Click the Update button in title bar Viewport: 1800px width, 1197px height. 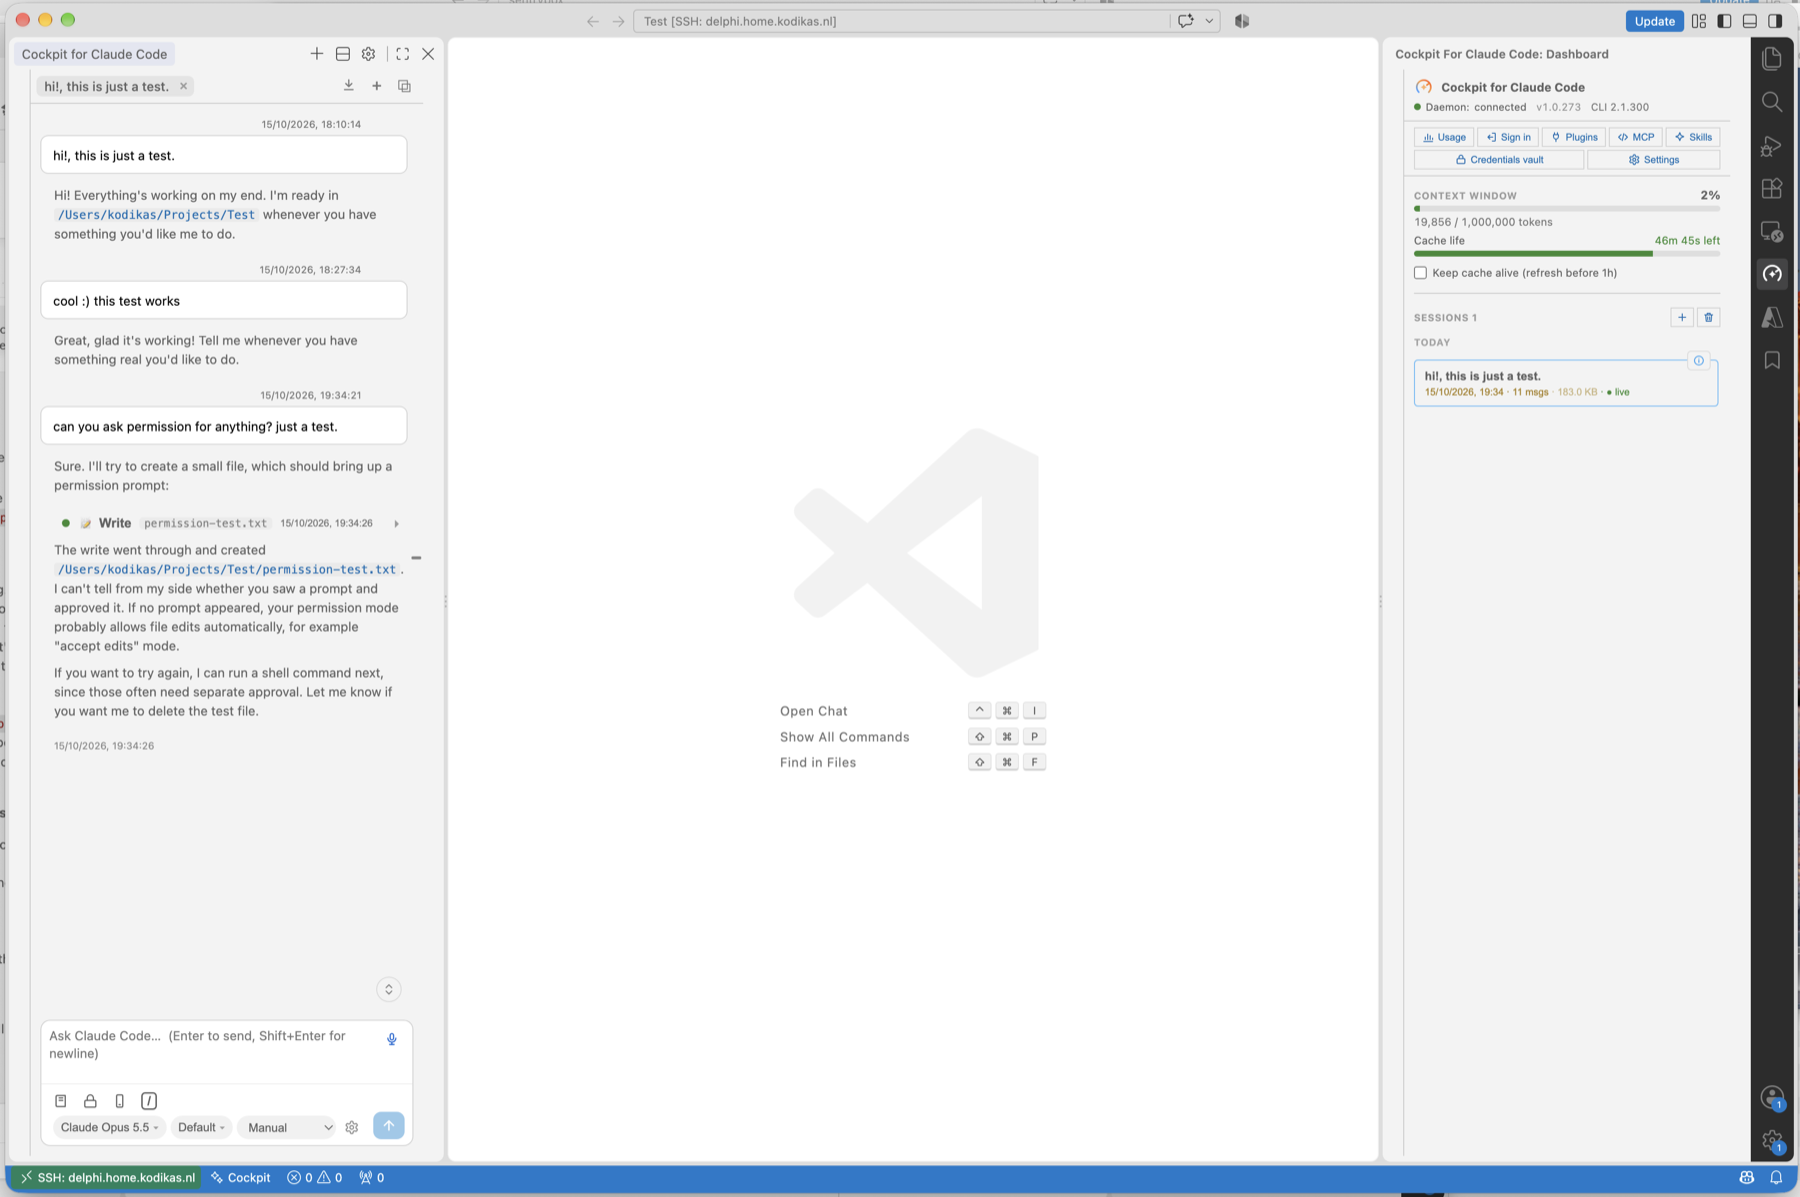tap(1654, 21)
